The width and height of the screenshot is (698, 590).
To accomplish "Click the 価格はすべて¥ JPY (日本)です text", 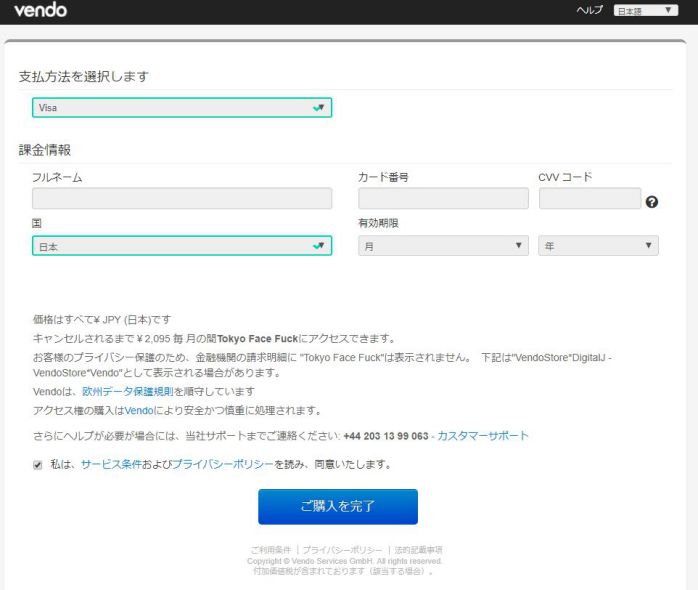I will 102,319.
